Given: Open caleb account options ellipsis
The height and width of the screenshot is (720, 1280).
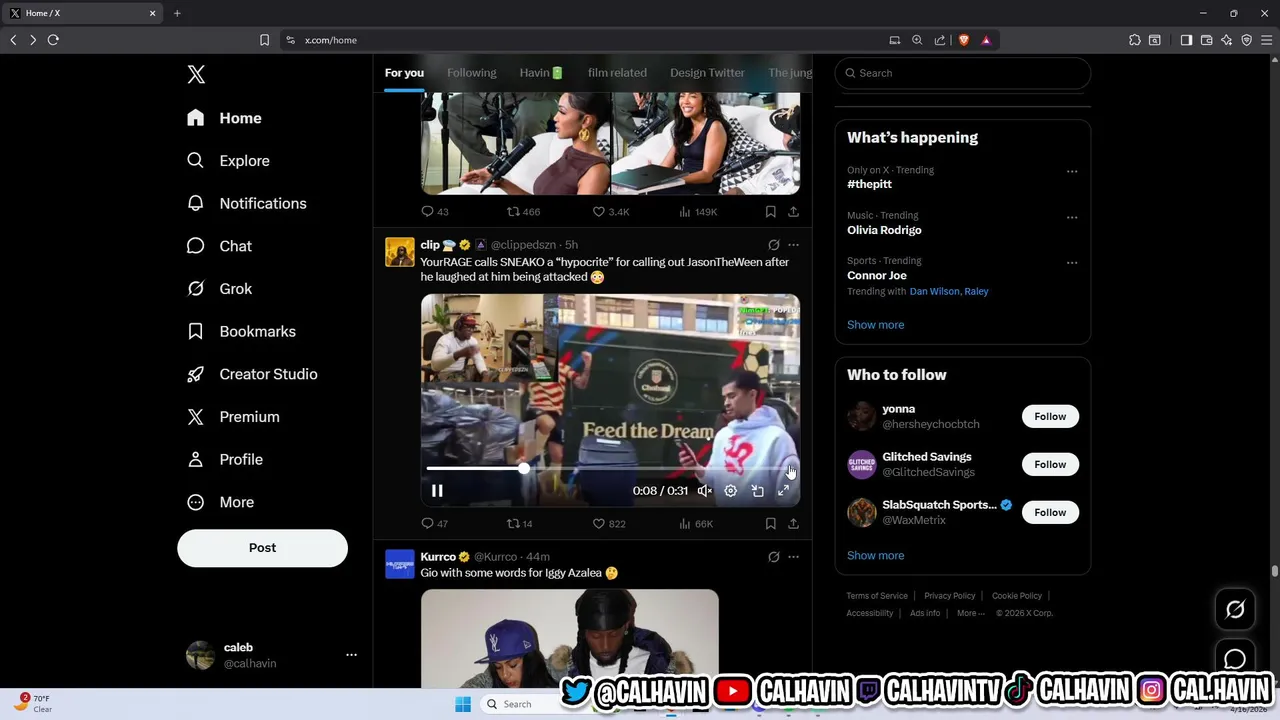Looking at the screenshot, I should (351, 655).
